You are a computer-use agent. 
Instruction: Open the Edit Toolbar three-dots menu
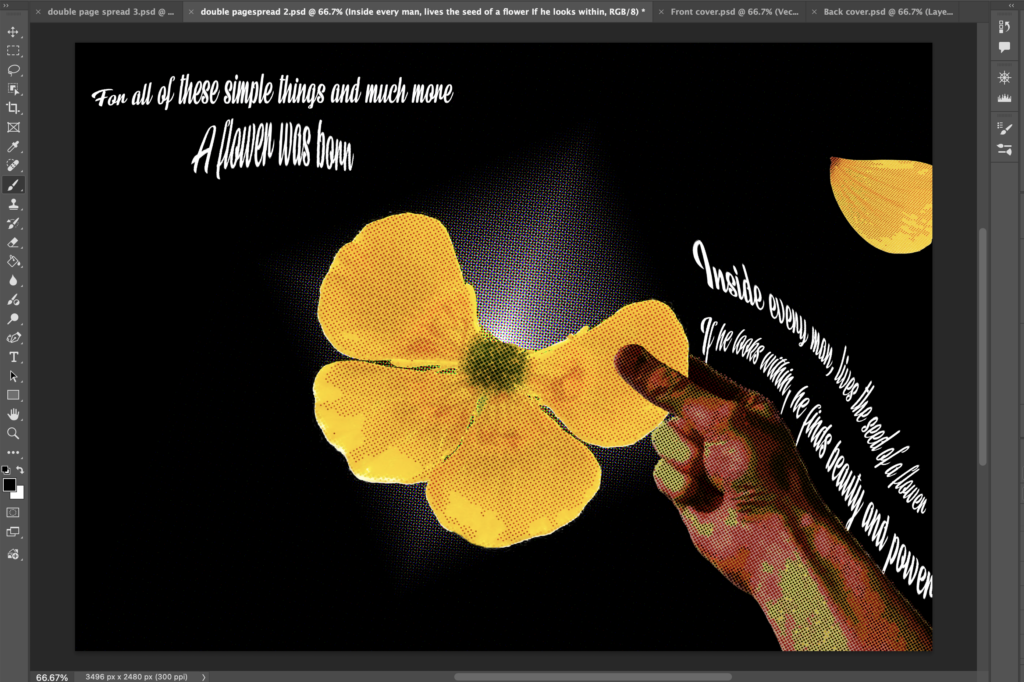(x=14, y=453)
